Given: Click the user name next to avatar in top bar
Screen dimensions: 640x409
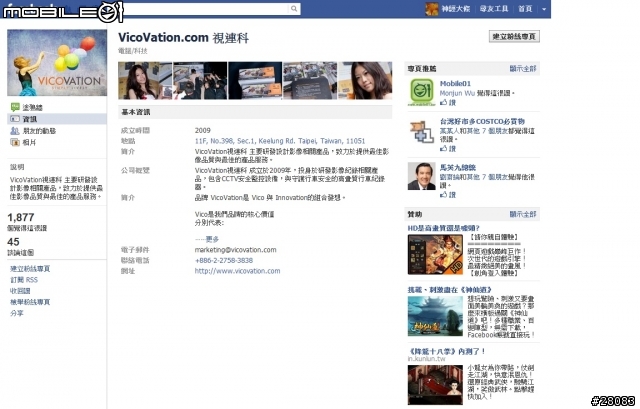Looking at the screenshot, I should coord(456,9).
